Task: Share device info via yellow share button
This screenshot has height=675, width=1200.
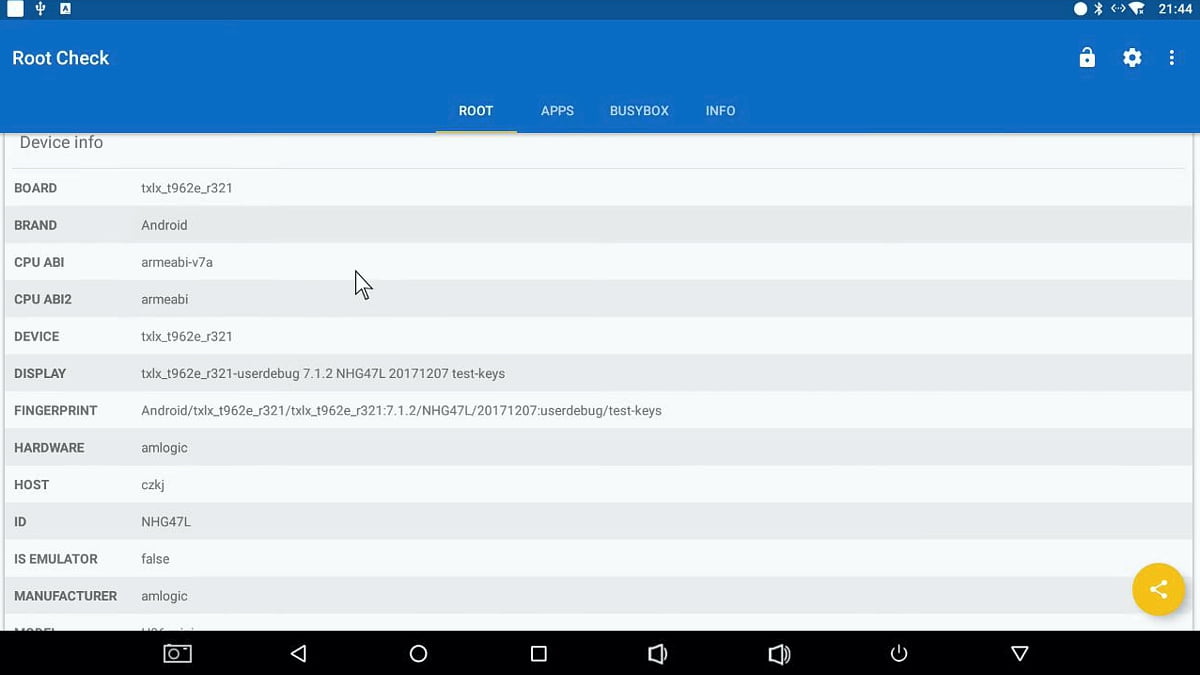Action: 1158,589
